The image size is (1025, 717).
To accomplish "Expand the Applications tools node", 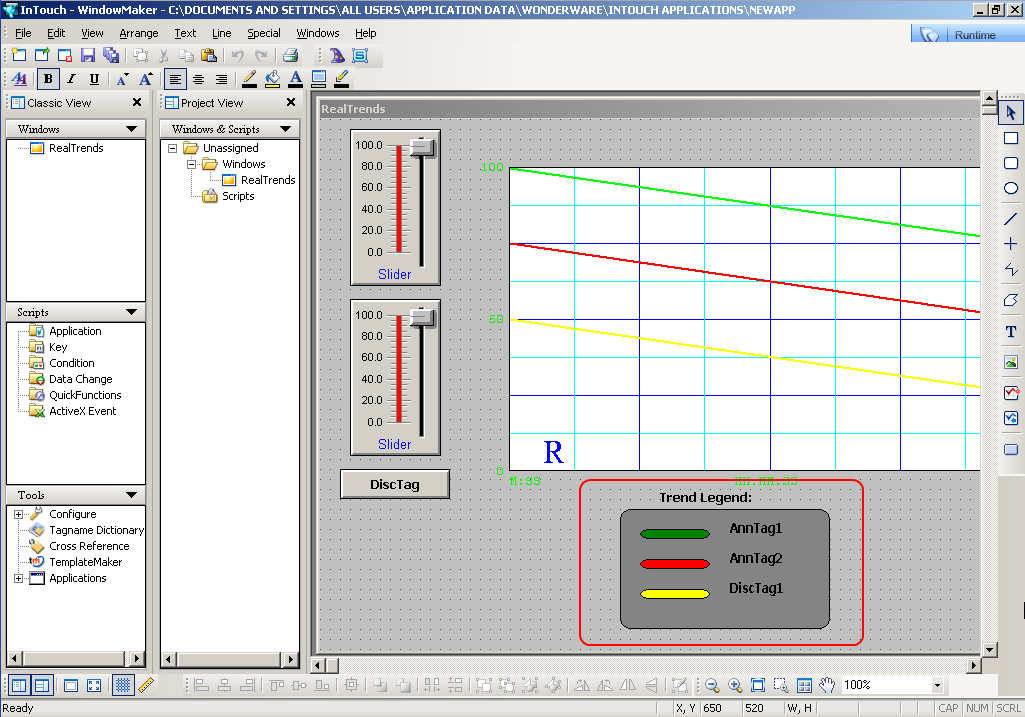I will (18, 578).
